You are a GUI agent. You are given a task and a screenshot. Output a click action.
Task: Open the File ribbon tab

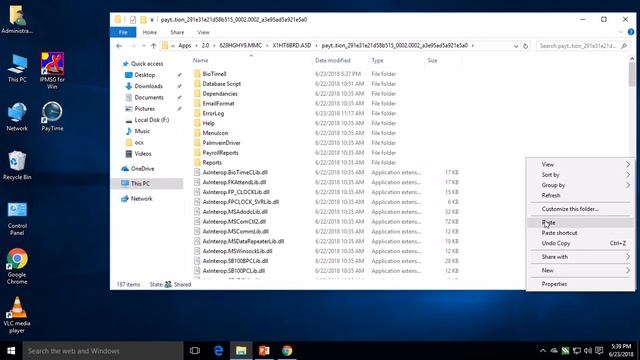coord(123,32)
